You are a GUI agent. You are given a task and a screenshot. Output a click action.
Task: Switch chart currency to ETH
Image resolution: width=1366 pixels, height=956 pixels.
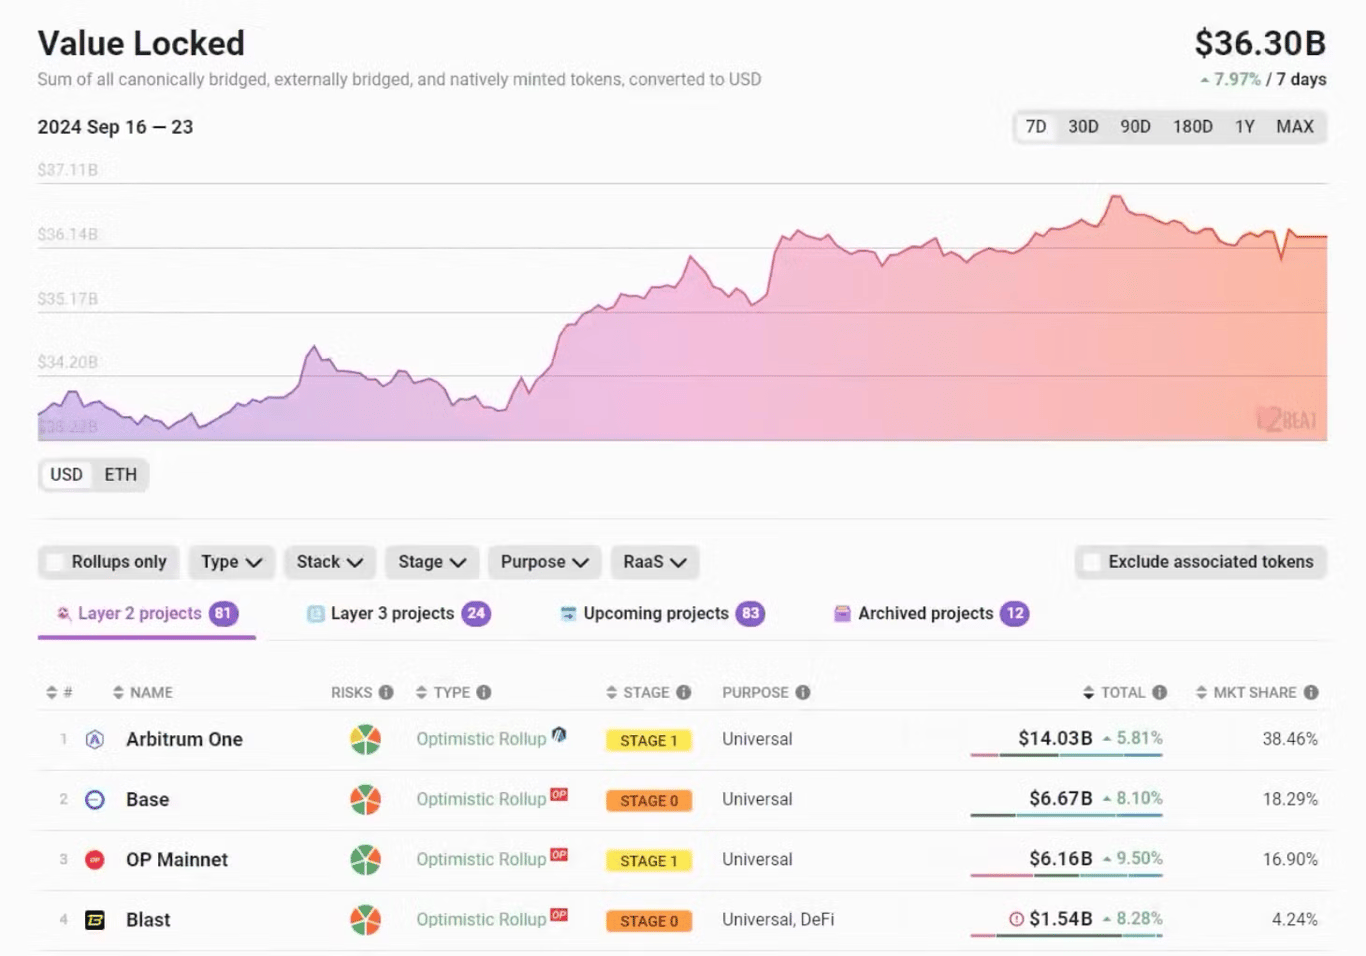pos(121,475)
